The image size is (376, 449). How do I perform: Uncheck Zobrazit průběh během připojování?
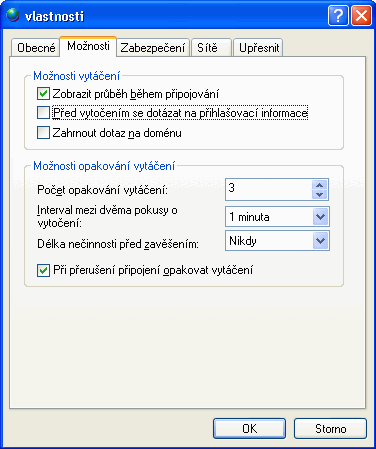pyautogui.click(x=43, y=94)
